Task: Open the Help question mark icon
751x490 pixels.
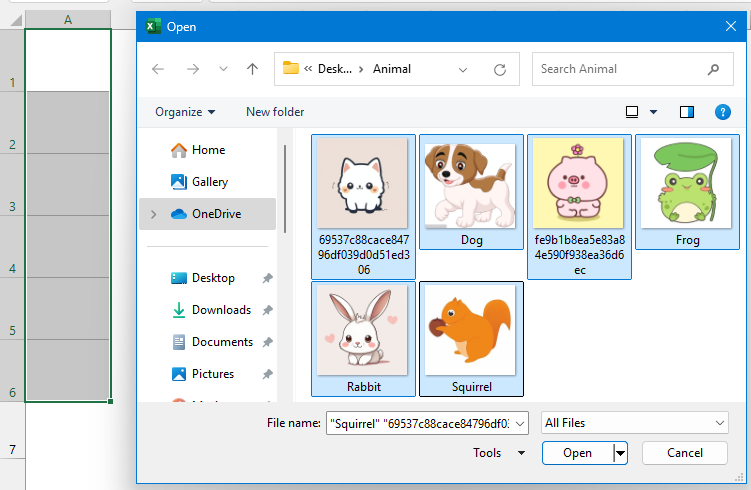Action: [722, 112]
